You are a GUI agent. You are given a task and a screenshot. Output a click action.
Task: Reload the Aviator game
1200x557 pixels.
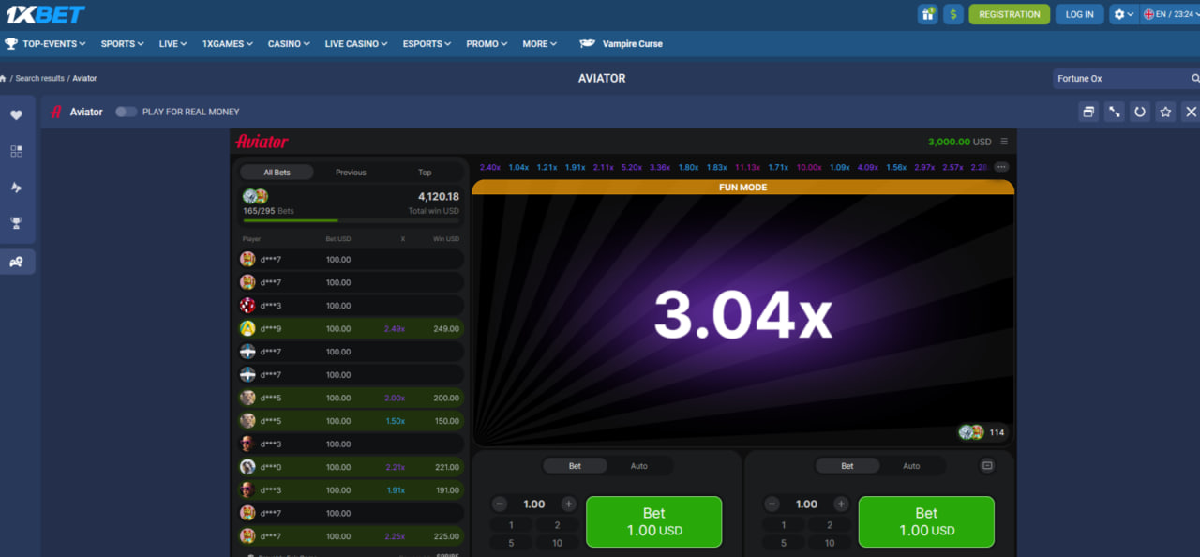click(1140, 112)
